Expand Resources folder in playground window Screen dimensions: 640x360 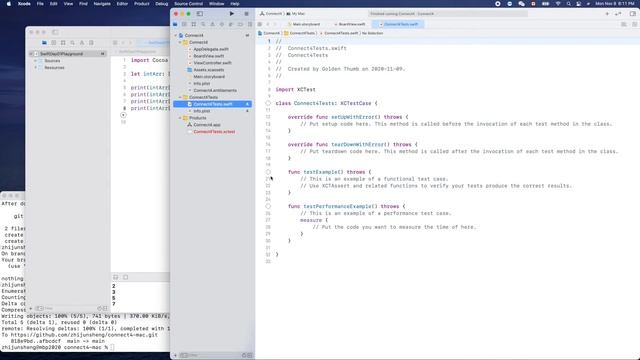point(36,68)
